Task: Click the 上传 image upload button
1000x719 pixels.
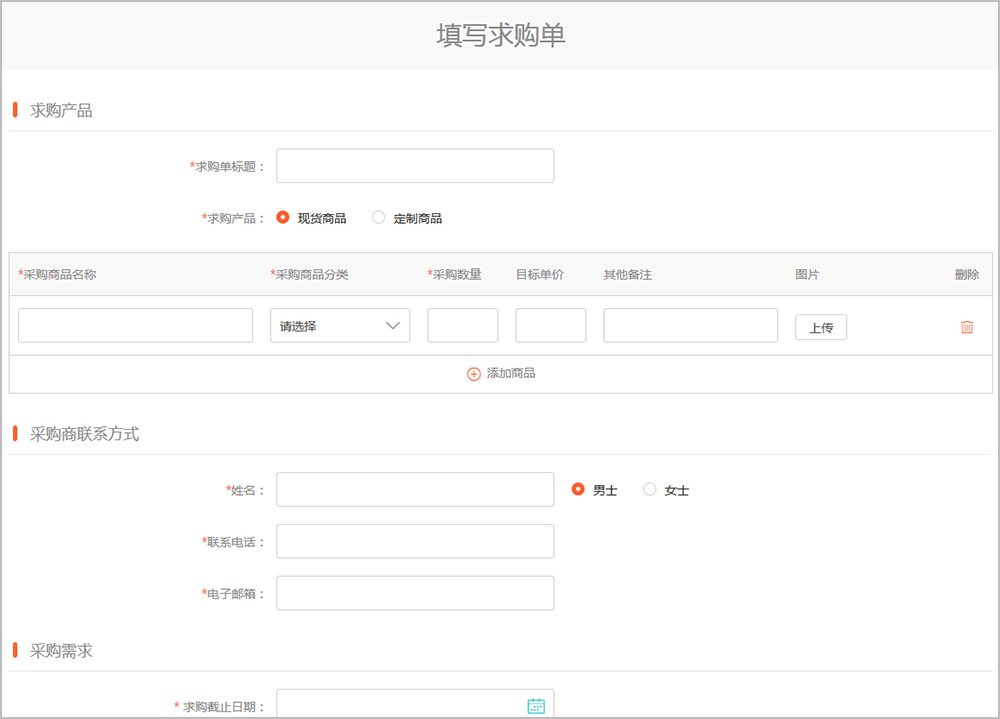Action: point(821,327)
